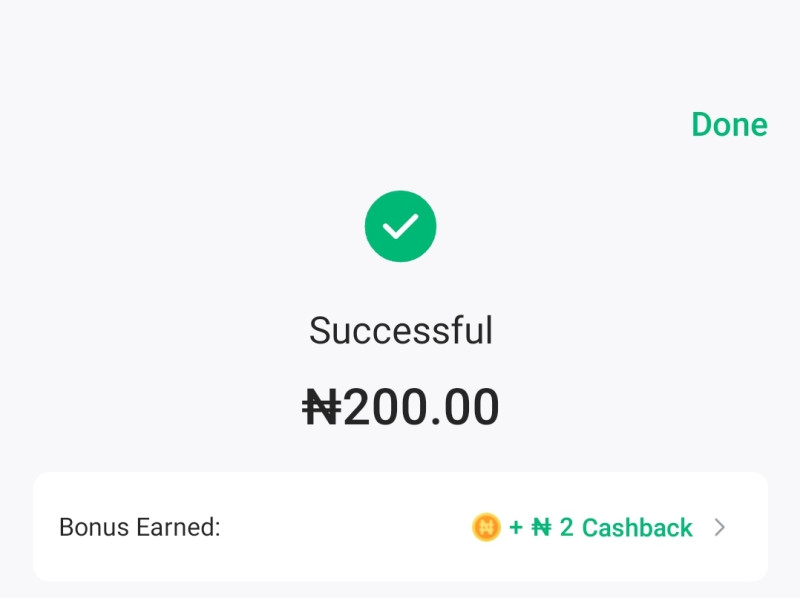Click the number 2 in cashback bonus
The image size is (800, 598).
point(566,527)
